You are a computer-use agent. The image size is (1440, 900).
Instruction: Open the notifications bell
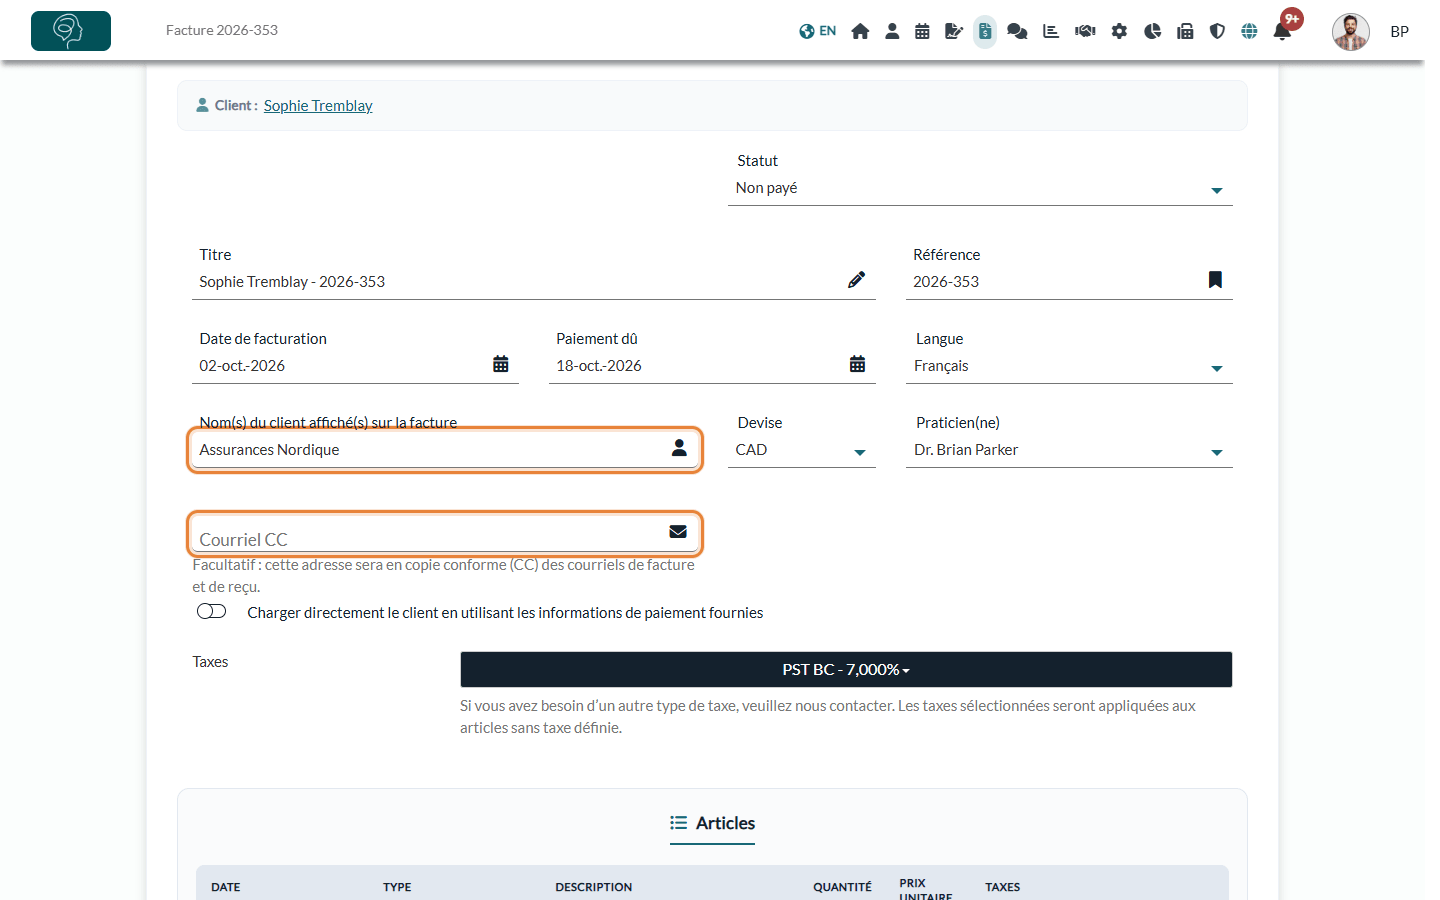1282,31
